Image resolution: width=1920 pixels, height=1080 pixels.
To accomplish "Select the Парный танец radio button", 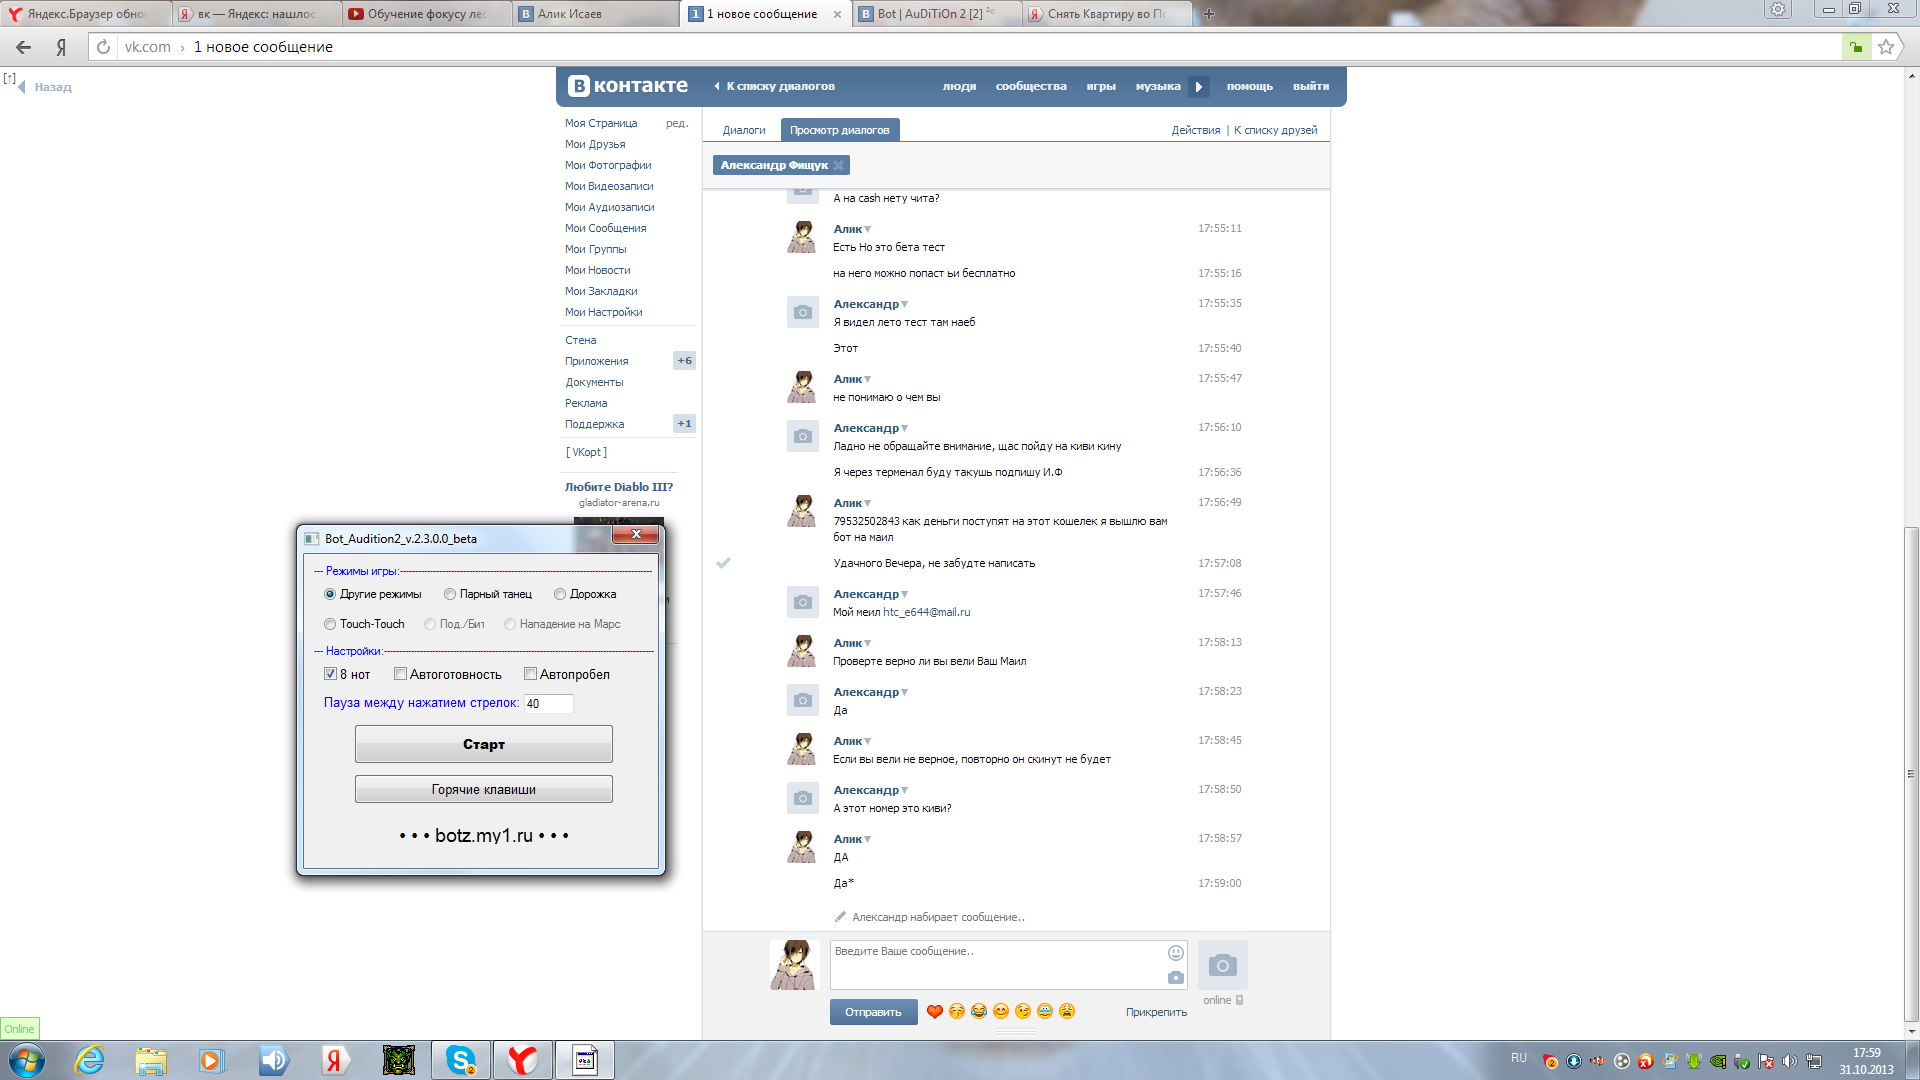I will tap(450, 594).
